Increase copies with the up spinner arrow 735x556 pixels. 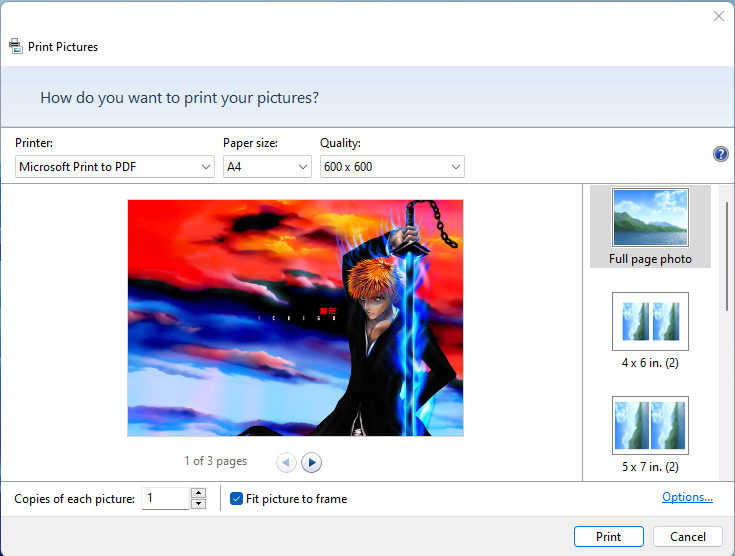coord(199,493)
